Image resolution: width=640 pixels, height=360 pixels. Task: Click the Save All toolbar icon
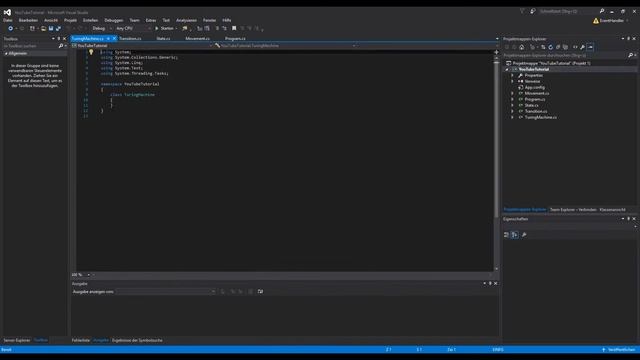tap(58, 28)
